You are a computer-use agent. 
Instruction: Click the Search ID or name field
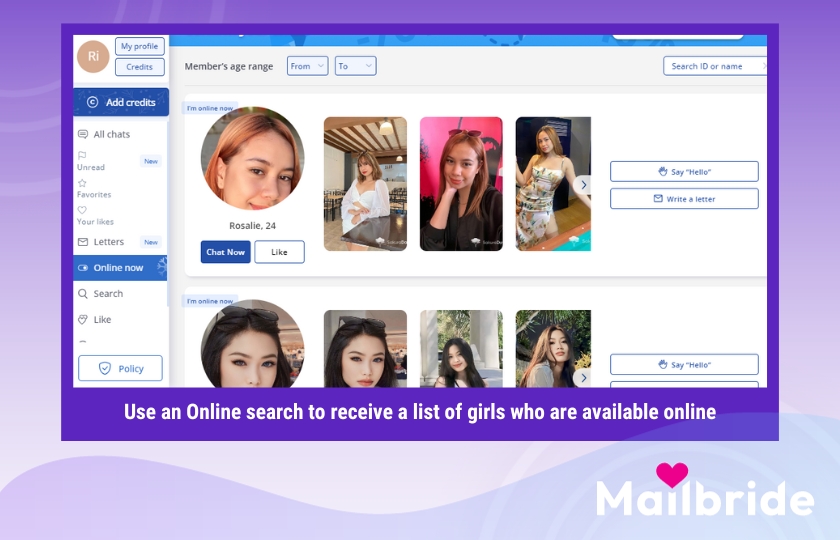tap(715, 66)
